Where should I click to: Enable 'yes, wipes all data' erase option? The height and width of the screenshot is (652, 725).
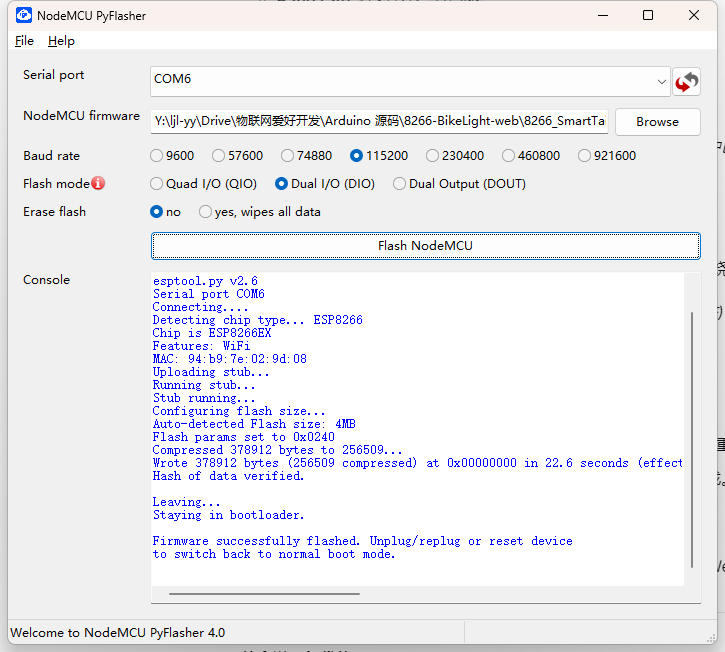tap(206, 212)
